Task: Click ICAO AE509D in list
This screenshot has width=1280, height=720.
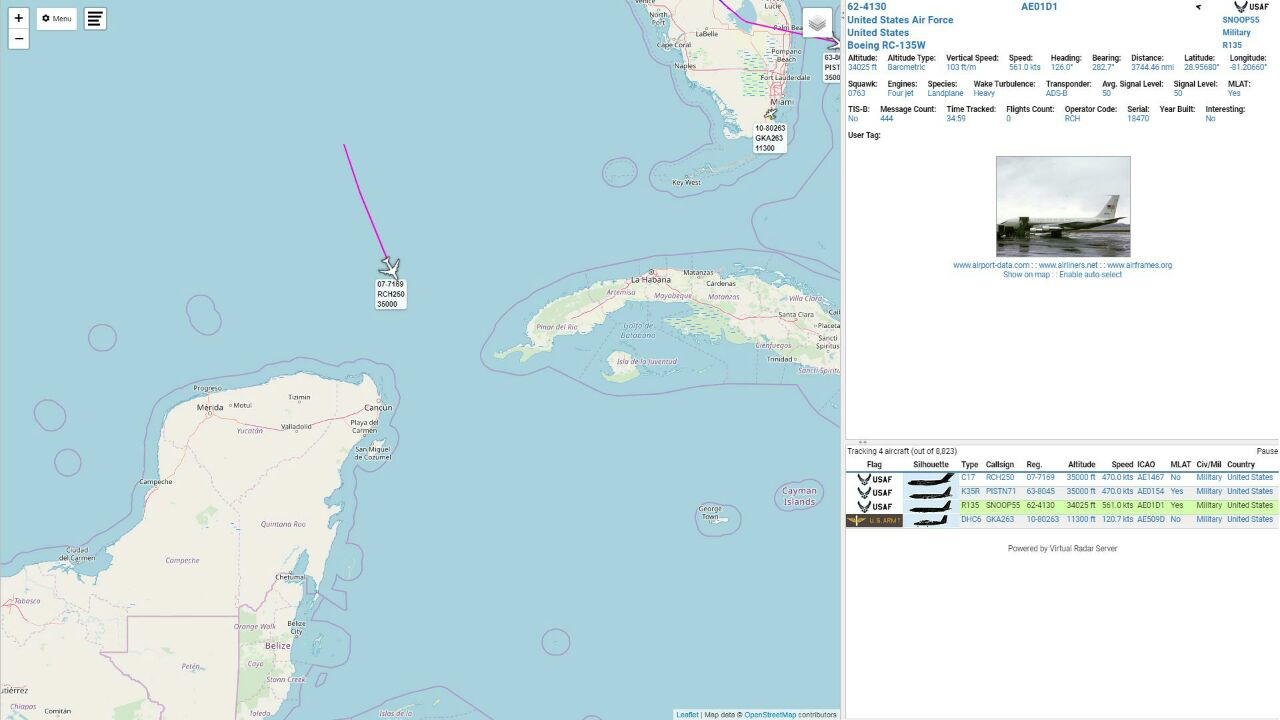Action: coord(1151,520)
